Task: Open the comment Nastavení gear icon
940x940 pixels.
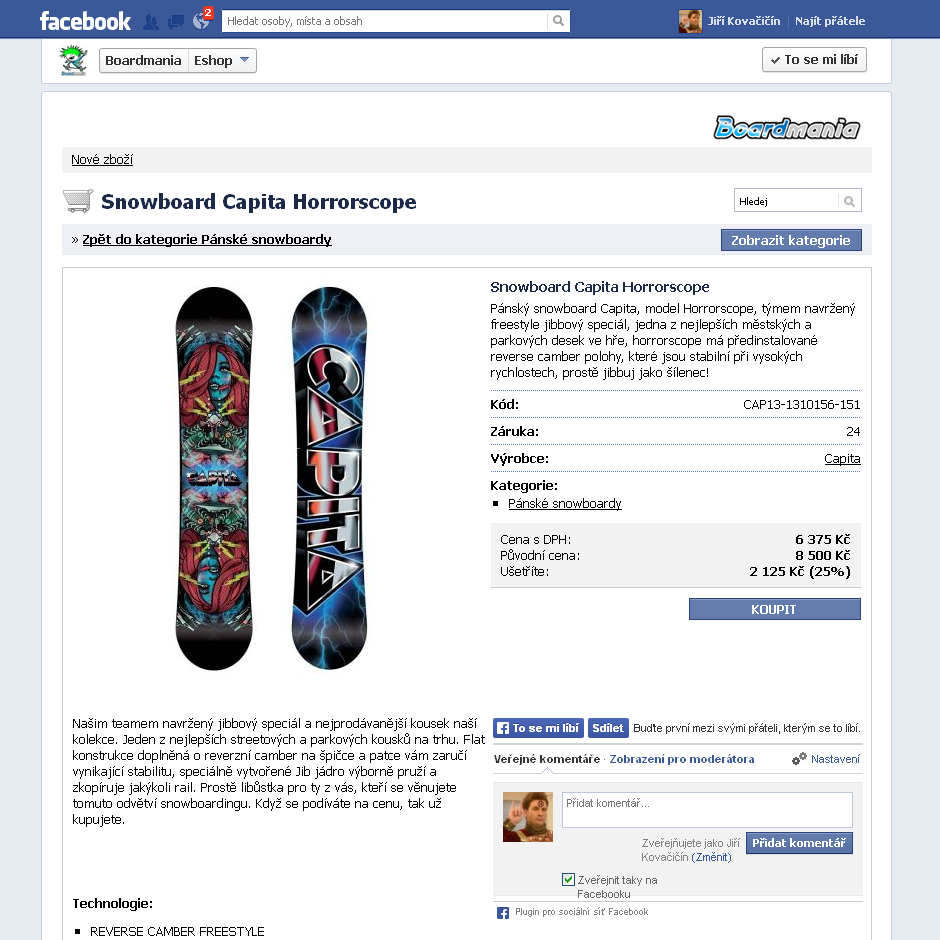Action: pos(799,759)
